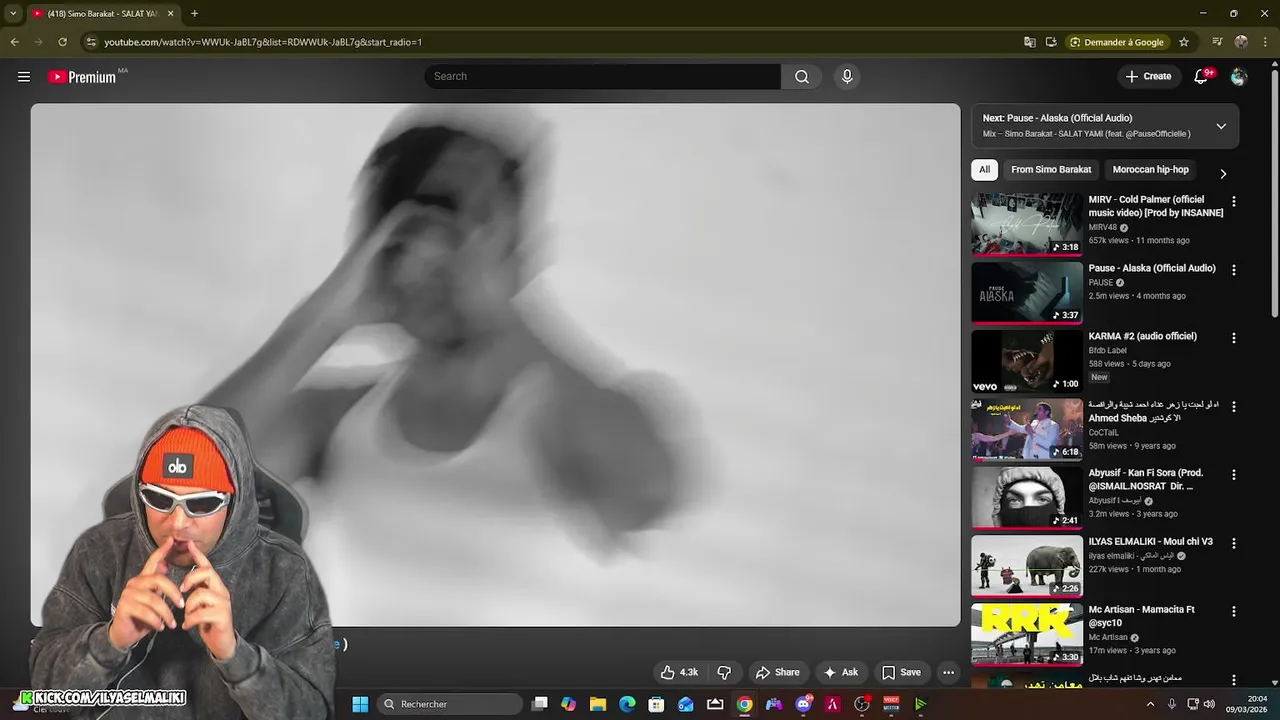
Task: Like the video with thumbs up
Action: [x=679, y=672]
